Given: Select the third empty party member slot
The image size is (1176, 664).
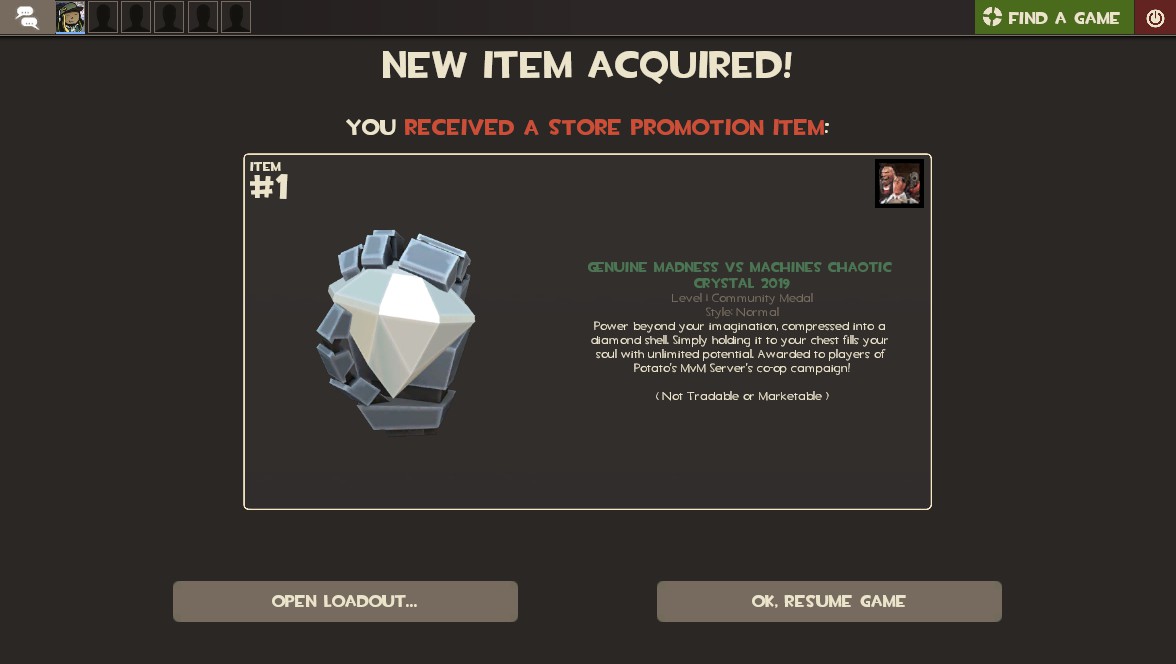Looking at the screenshot, I should pyautogui.click(x=169, y=17).
